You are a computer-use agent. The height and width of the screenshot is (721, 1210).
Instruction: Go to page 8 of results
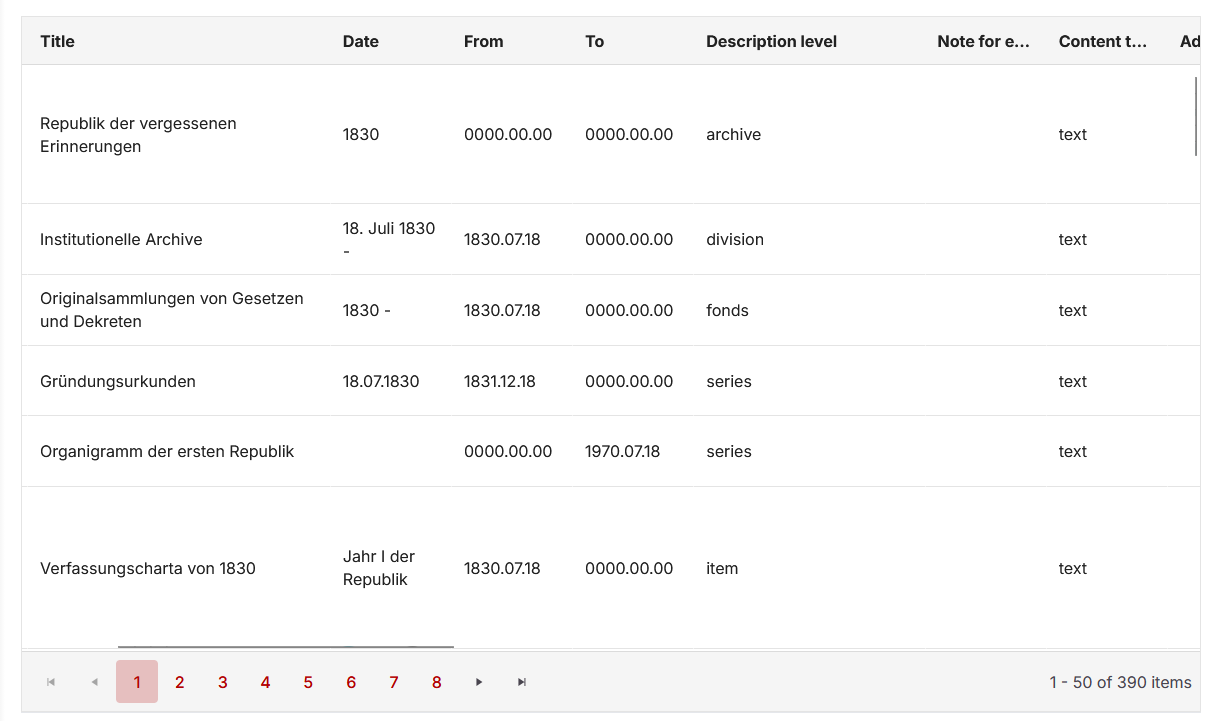pyautogui.click(x=436, y=682)
